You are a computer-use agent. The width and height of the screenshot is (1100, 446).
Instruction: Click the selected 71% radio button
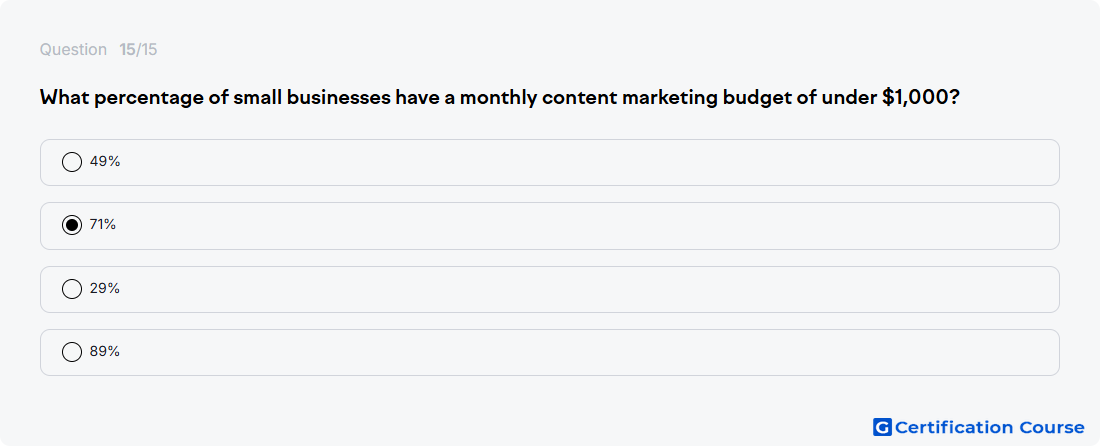(x=72, y=225)
